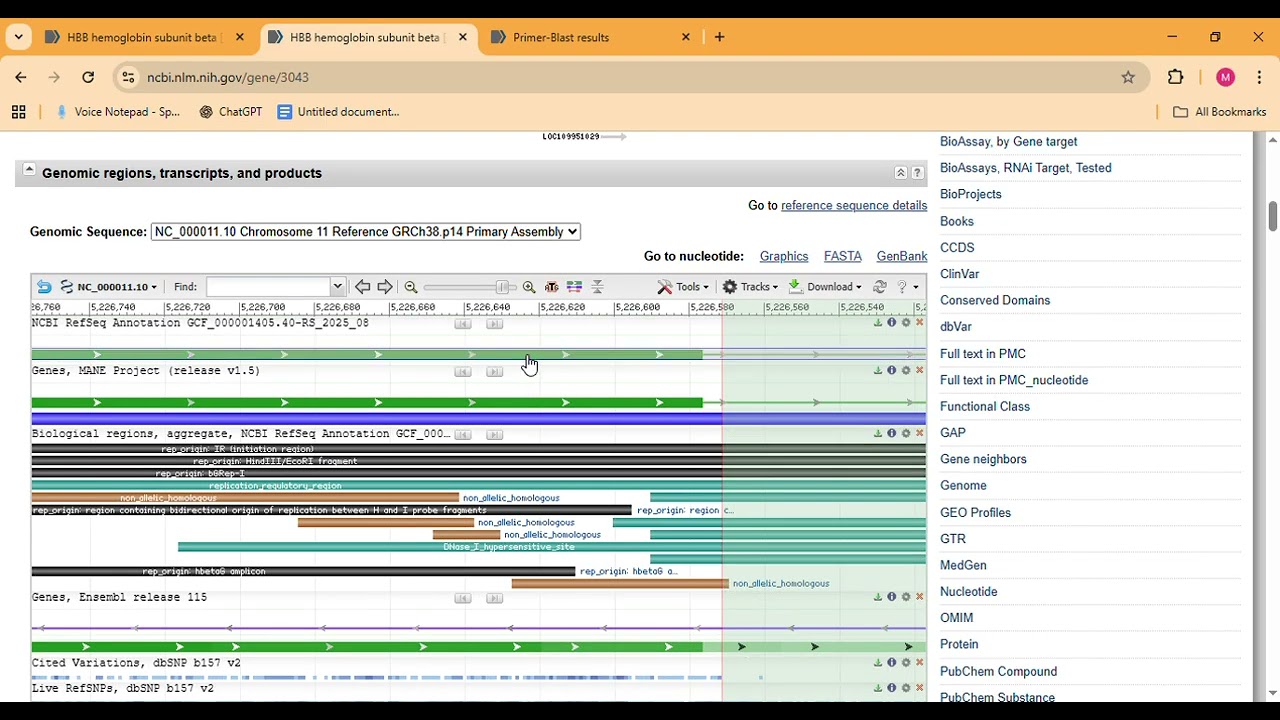Show info for NCBI RefSeq Annotation track
The image size is (1280, 720).
click(x=892, y=323)
